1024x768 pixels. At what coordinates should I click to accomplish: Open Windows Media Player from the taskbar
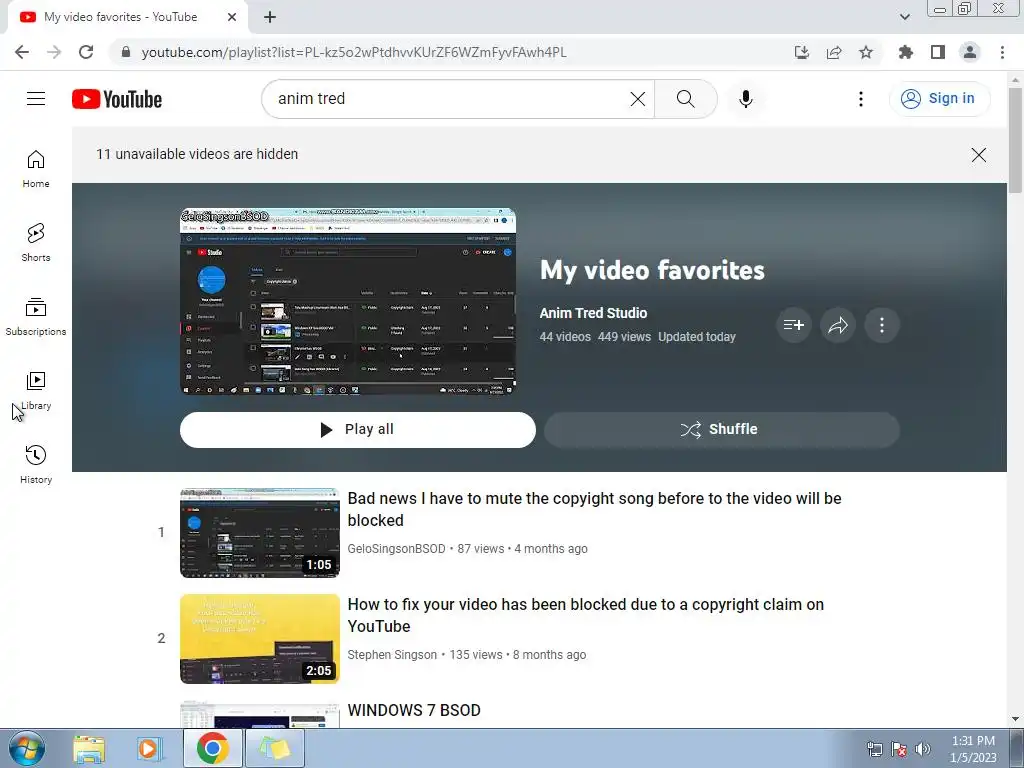point(150,748)
